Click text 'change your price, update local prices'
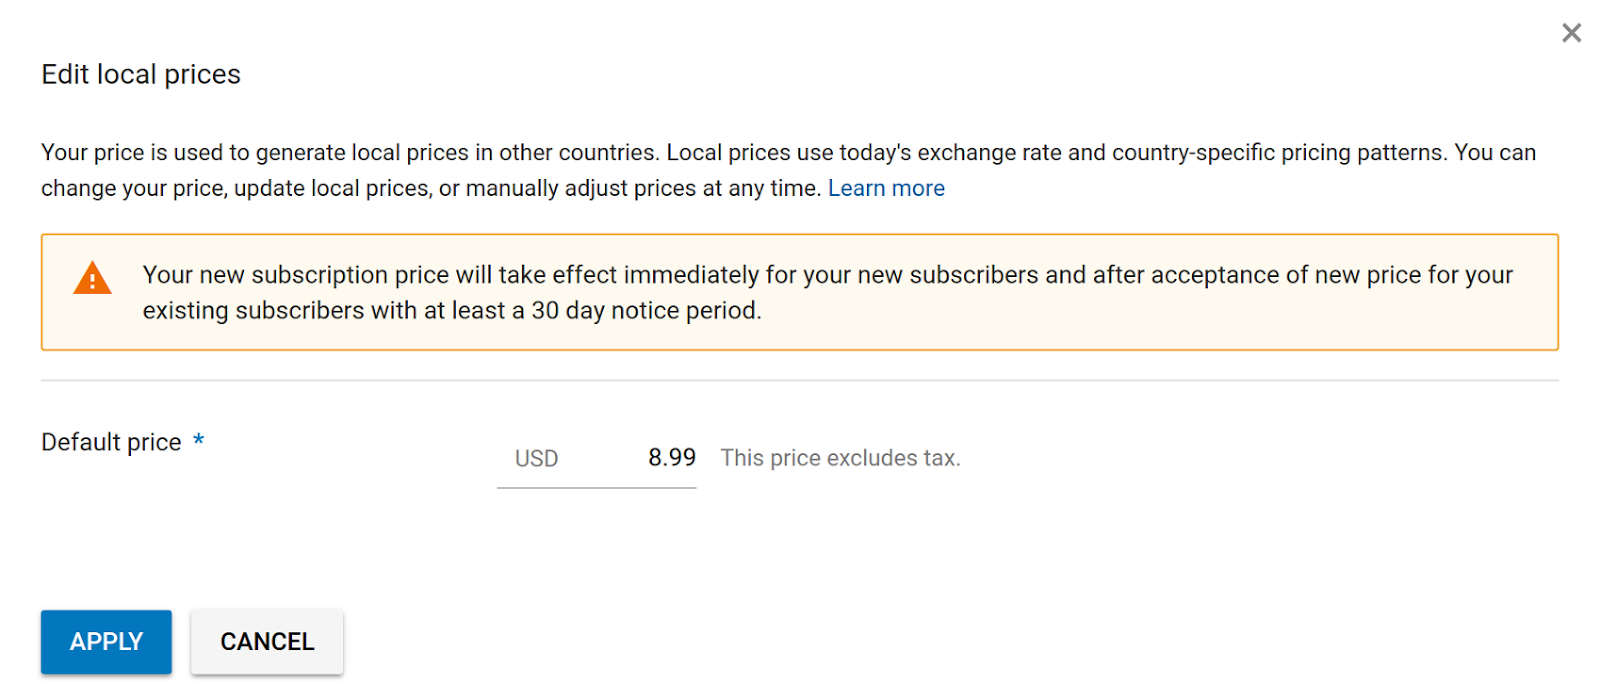The width and height of the screenshot is (1600, 699). [x=235, y=188]
